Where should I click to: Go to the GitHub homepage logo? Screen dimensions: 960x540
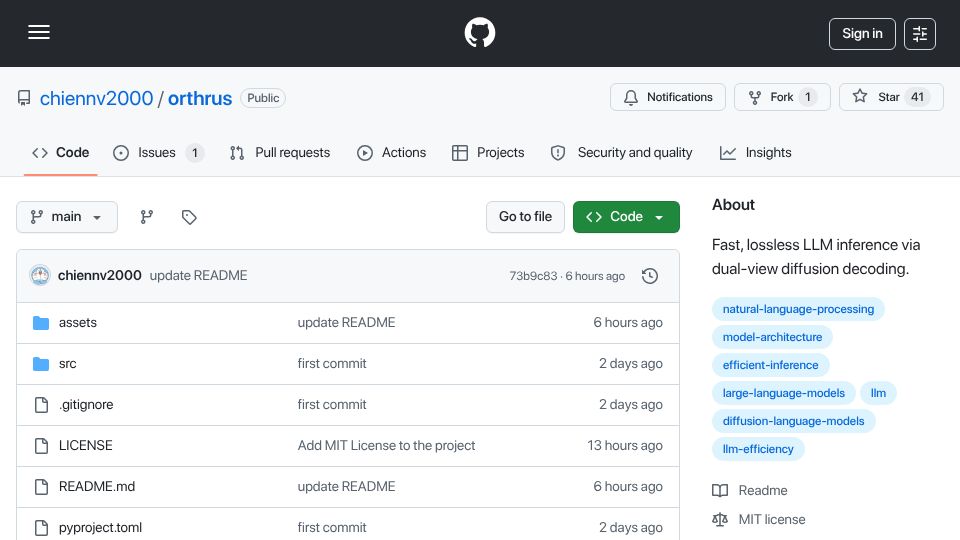(479, 32)
